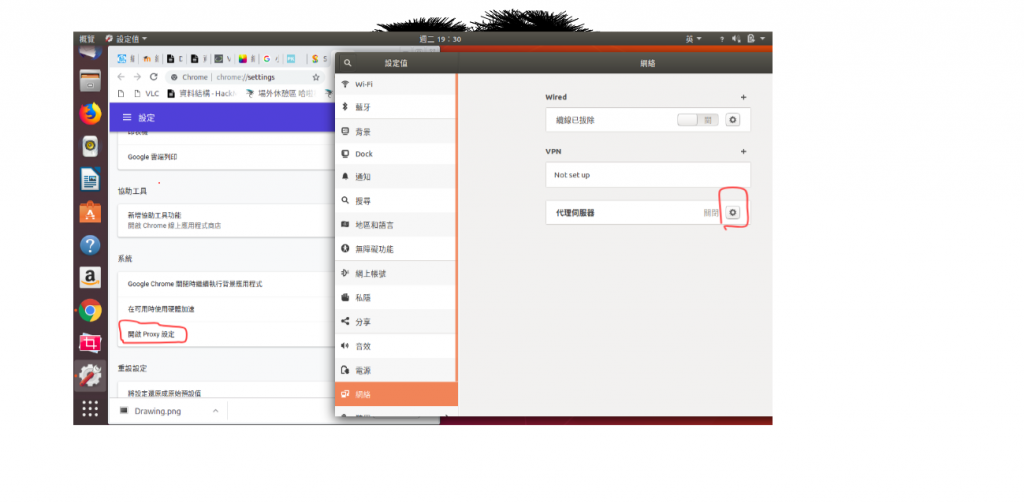The image size is (1024, 503).
Task: Toggle the Wired 纜線已拔除 switch
Action: (x=697, y=120)
